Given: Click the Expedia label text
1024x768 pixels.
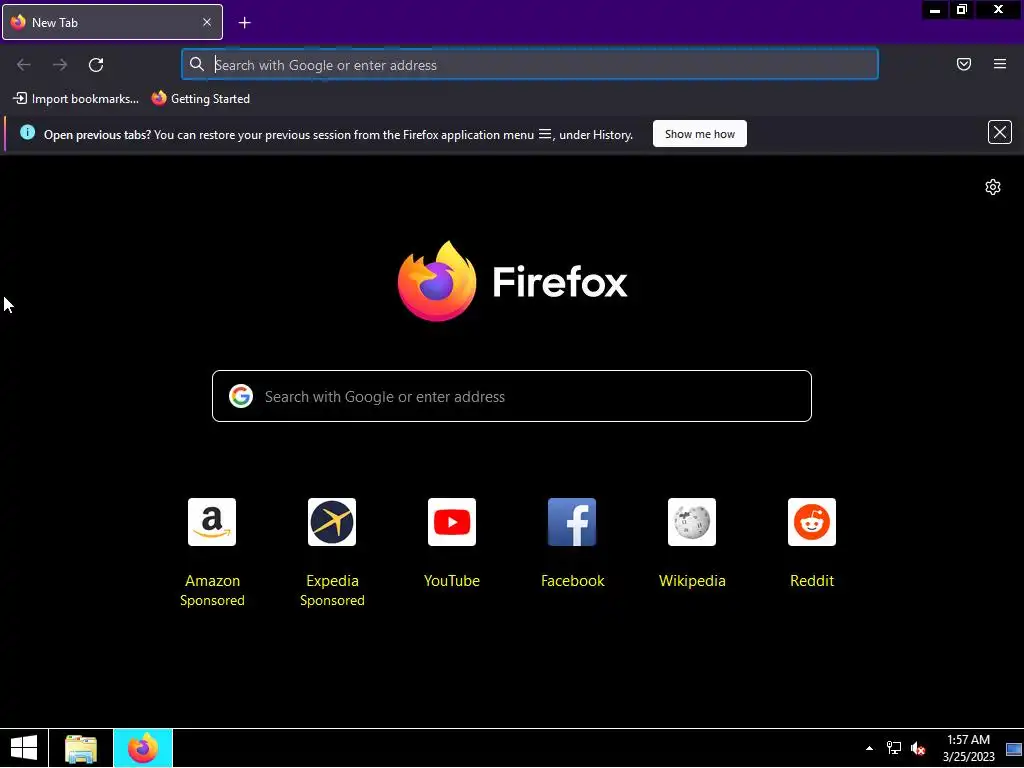Looking at the screenshot, I should click(332, 581).
